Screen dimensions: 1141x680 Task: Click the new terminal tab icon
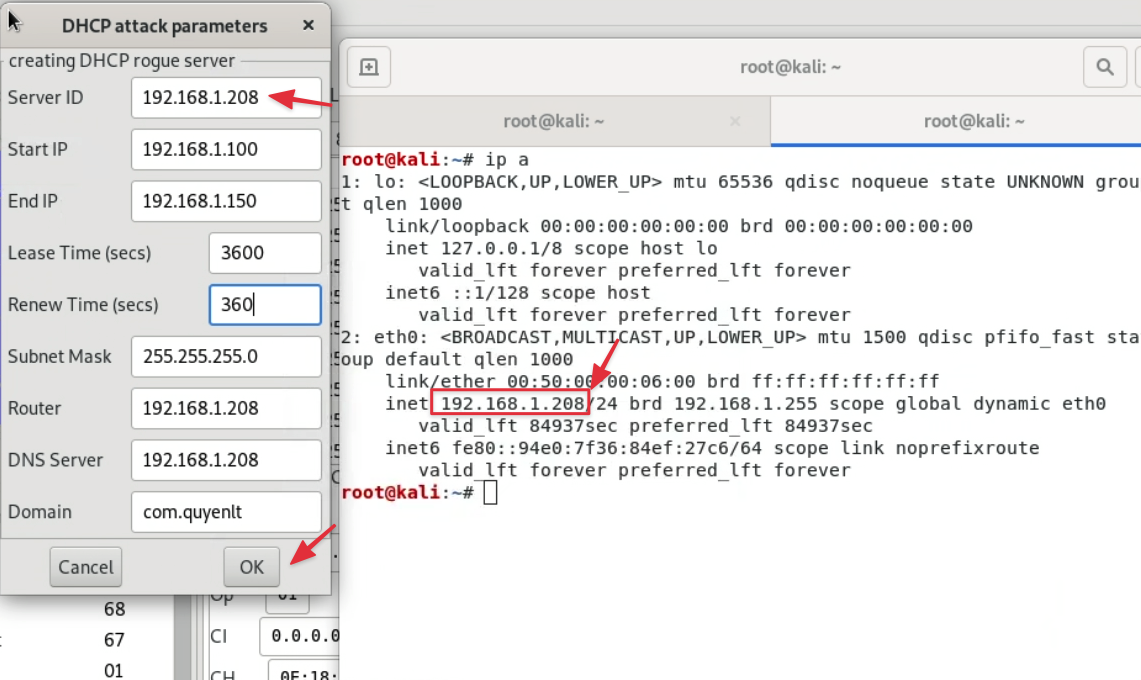click(x=369, y=67)
